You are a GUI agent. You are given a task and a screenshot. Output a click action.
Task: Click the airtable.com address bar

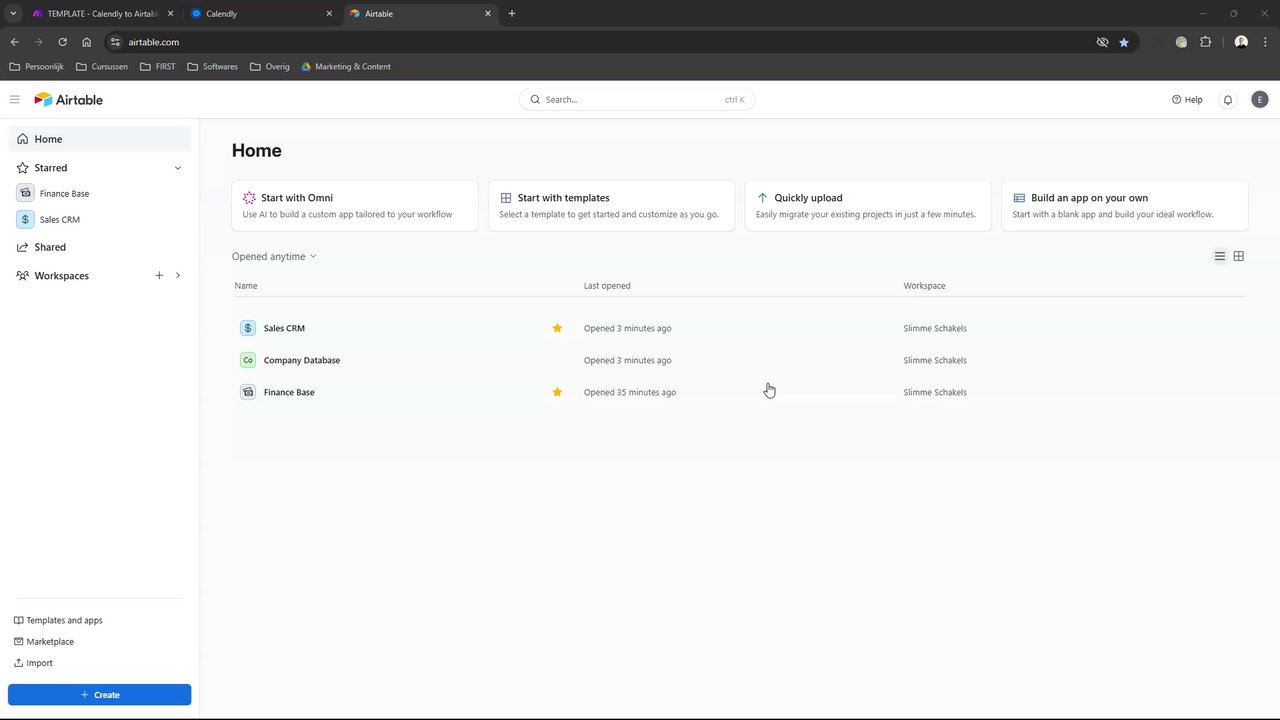[x=600, y=42]
